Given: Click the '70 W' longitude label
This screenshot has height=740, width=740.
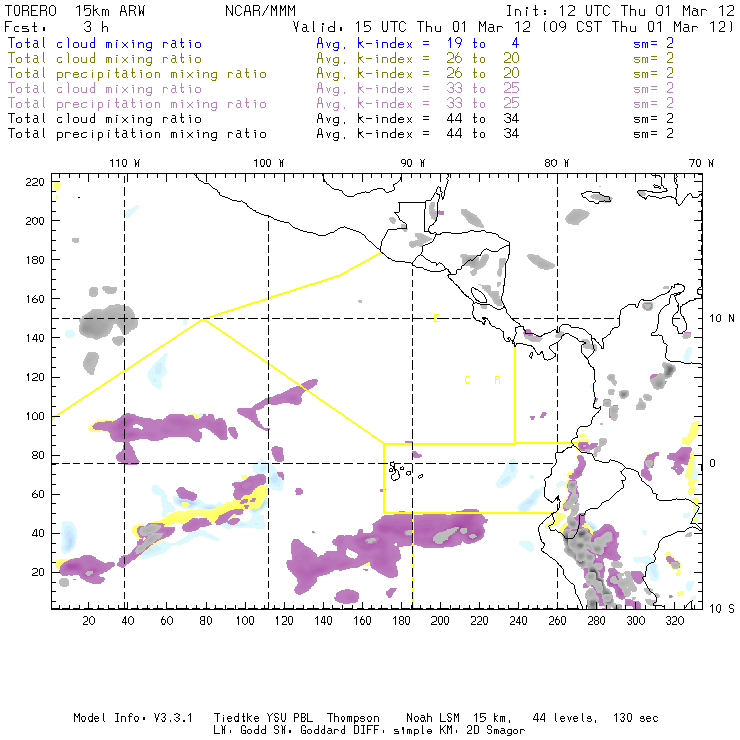Looking at the screenshot, I should 701,163.
